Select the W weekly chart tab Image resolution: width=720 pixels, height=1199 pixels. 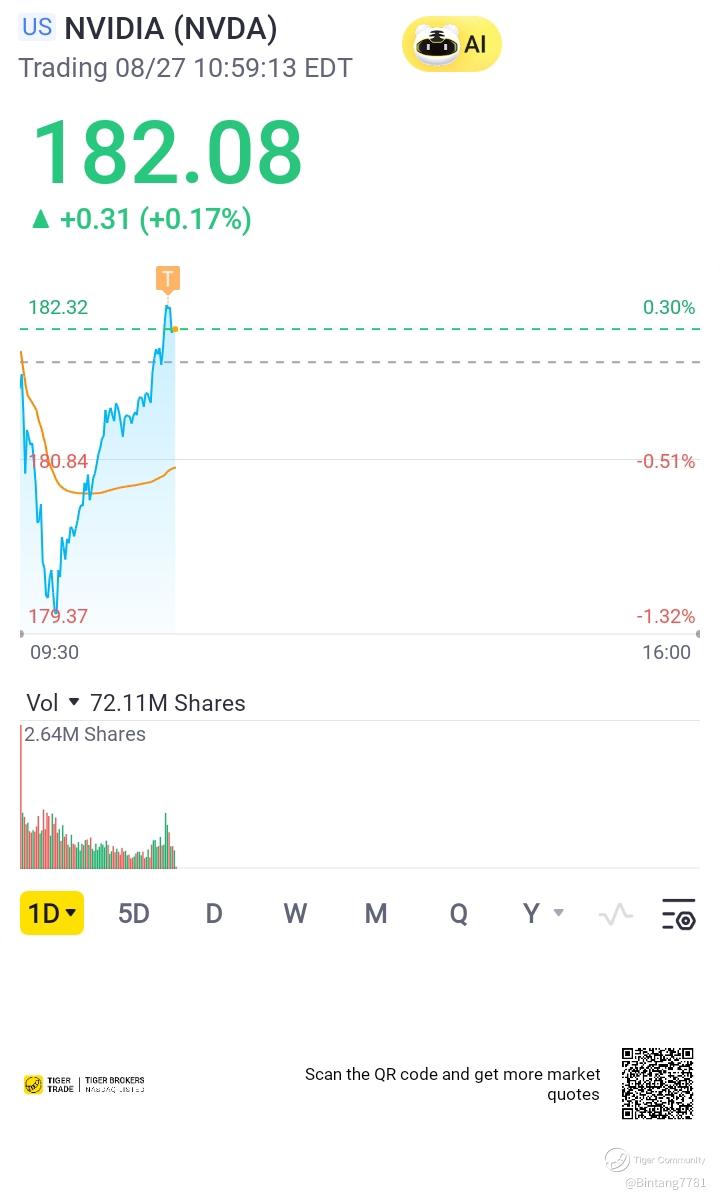click(294, 913)
